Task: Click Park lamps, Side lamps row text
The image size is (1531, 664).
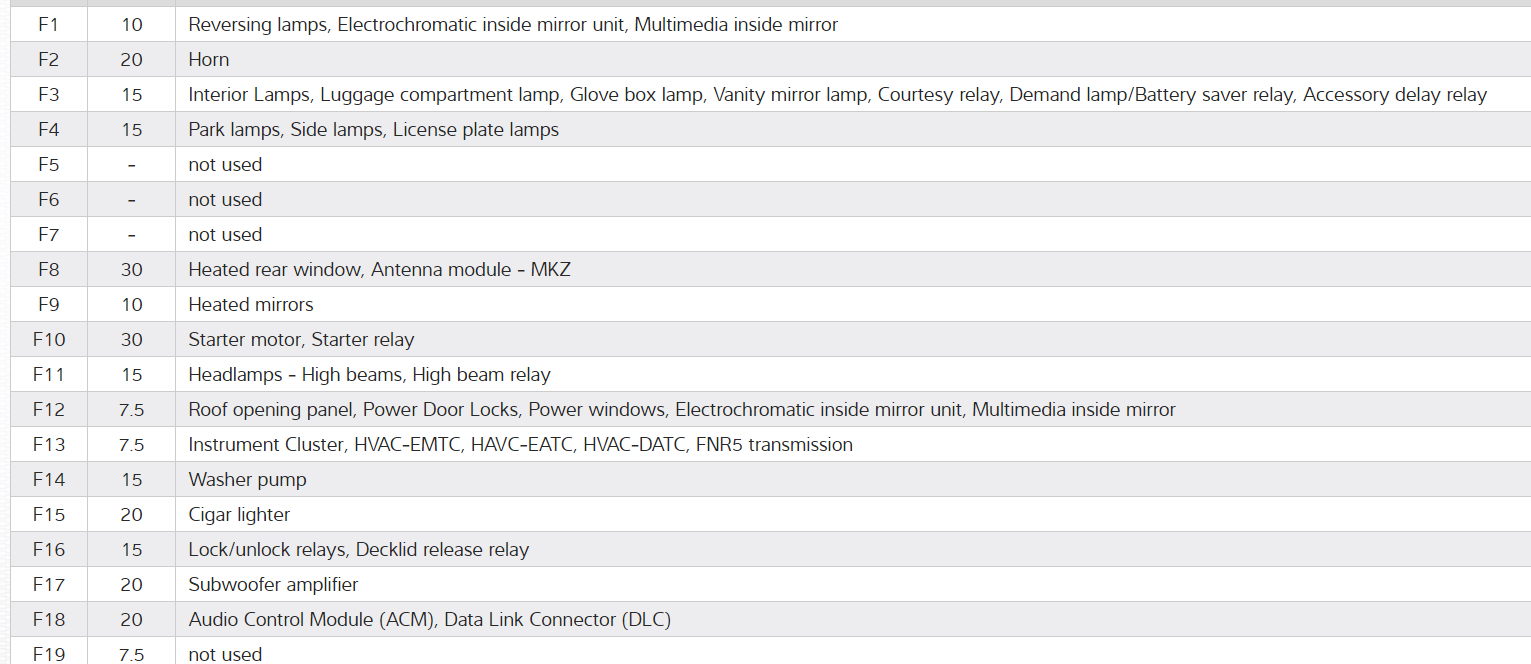Action: (373, 130)
